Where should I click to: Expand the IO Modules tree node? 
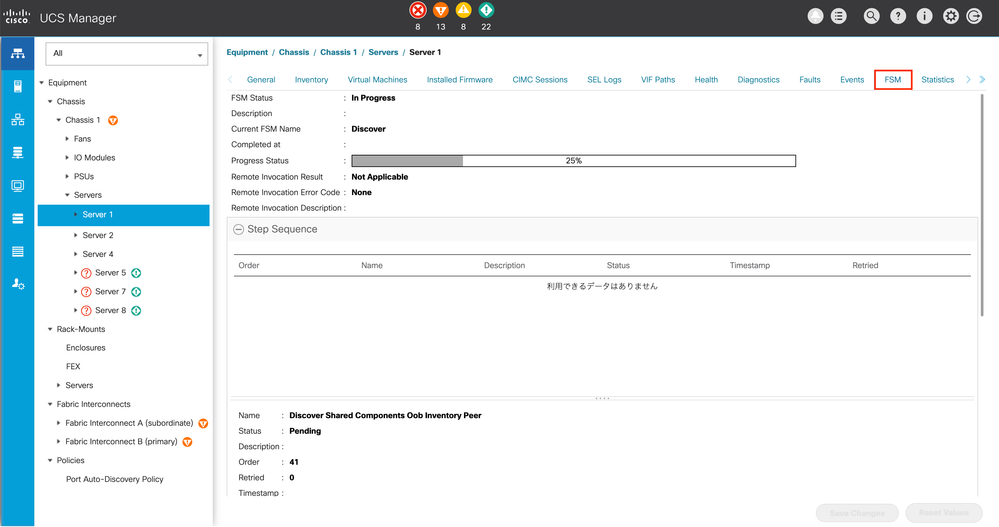67,157
